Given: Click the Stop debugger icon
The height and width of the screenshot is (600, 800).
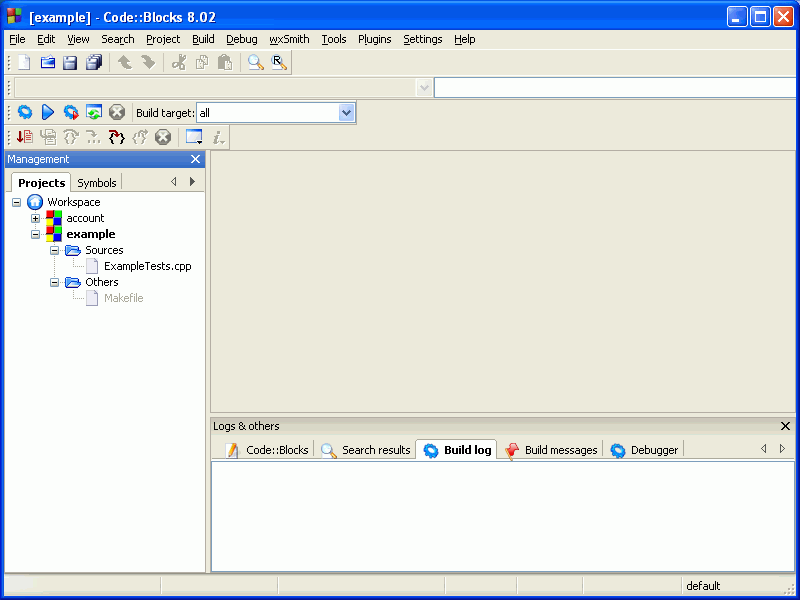Looking at the screenshot, I should (x=163, y=137).
